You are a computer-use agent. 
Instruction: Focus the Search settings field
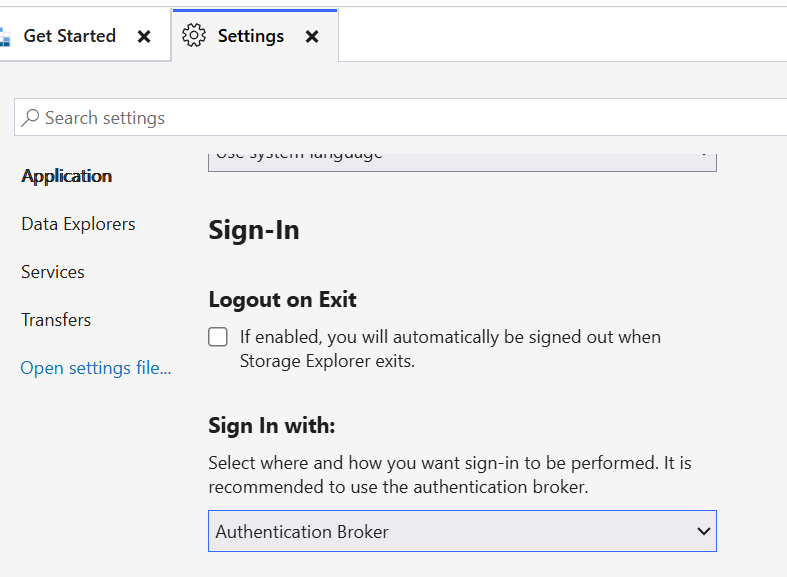pos(401,117)
